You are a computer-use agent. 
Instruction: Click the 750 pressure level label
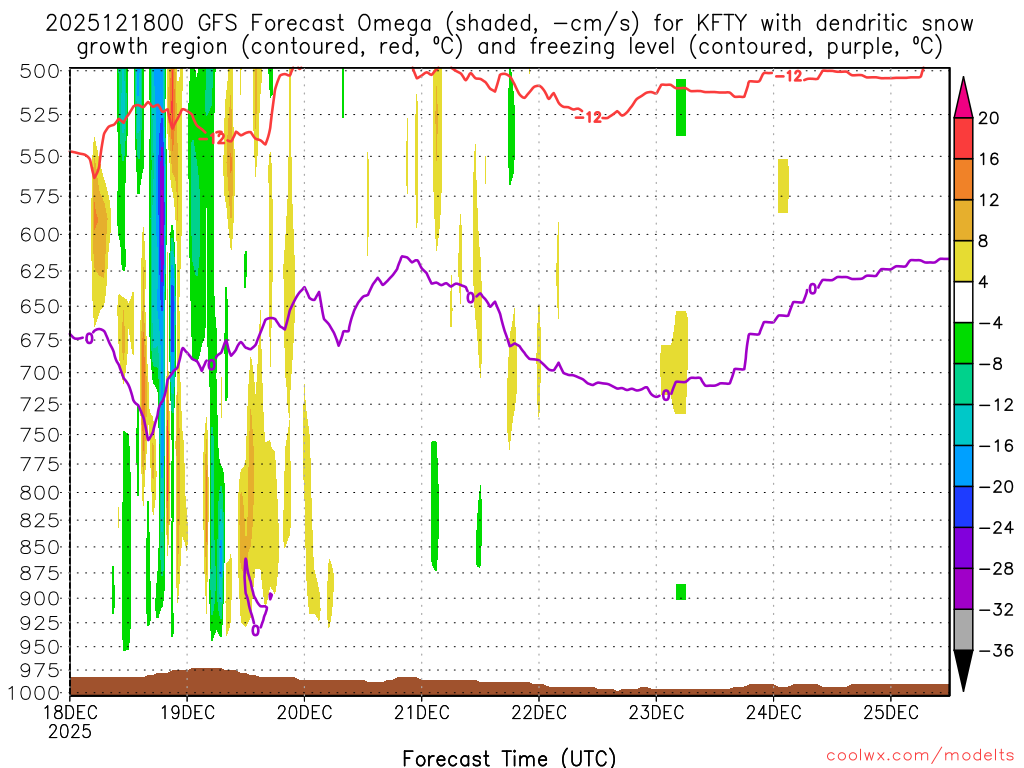click(x=40, y=434)
